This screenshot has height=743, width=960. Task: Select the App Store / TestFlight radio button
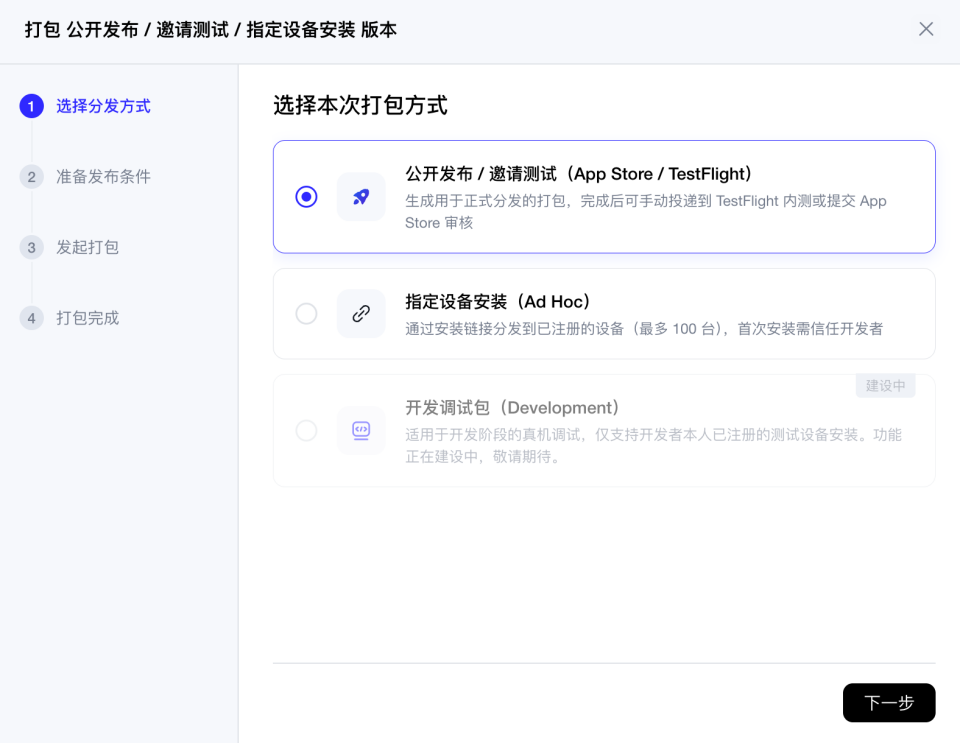coord(306,196)
